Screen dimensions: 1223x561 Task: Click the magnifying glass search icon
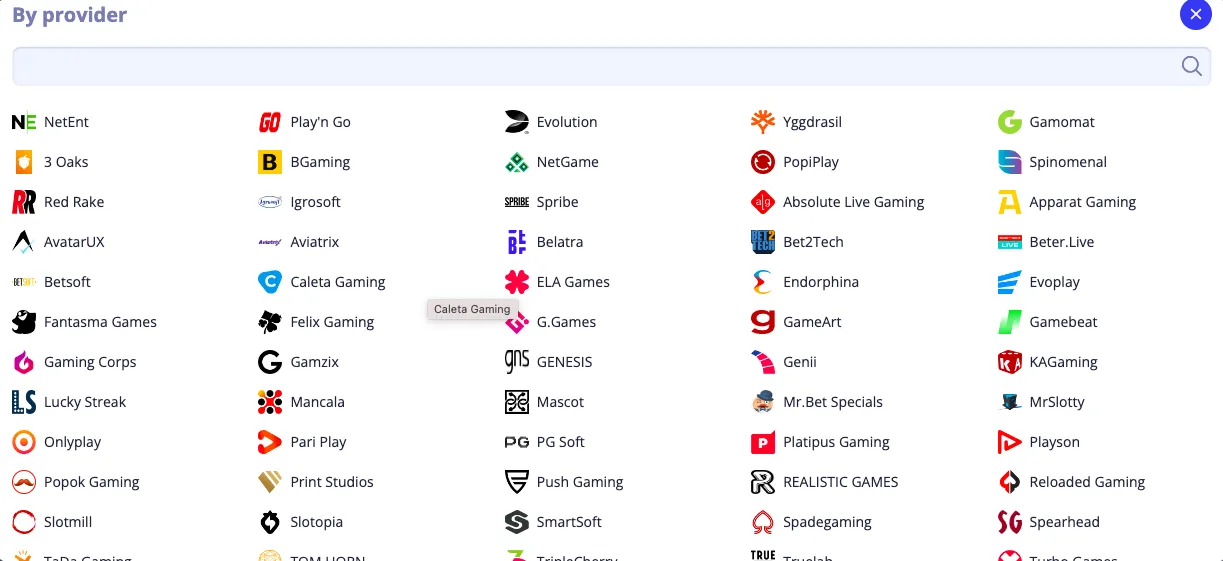coord(1191,66)
